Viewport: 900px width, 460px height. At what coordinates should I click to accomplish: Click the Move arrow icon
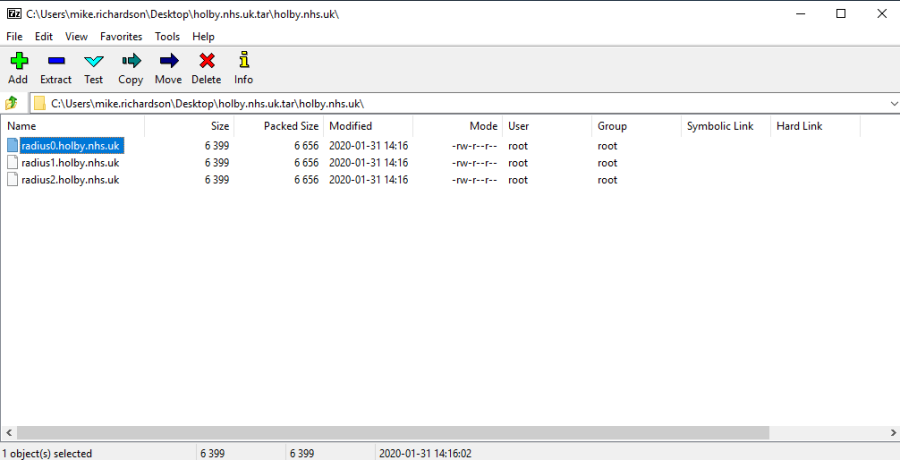click(x=168, y=62)
